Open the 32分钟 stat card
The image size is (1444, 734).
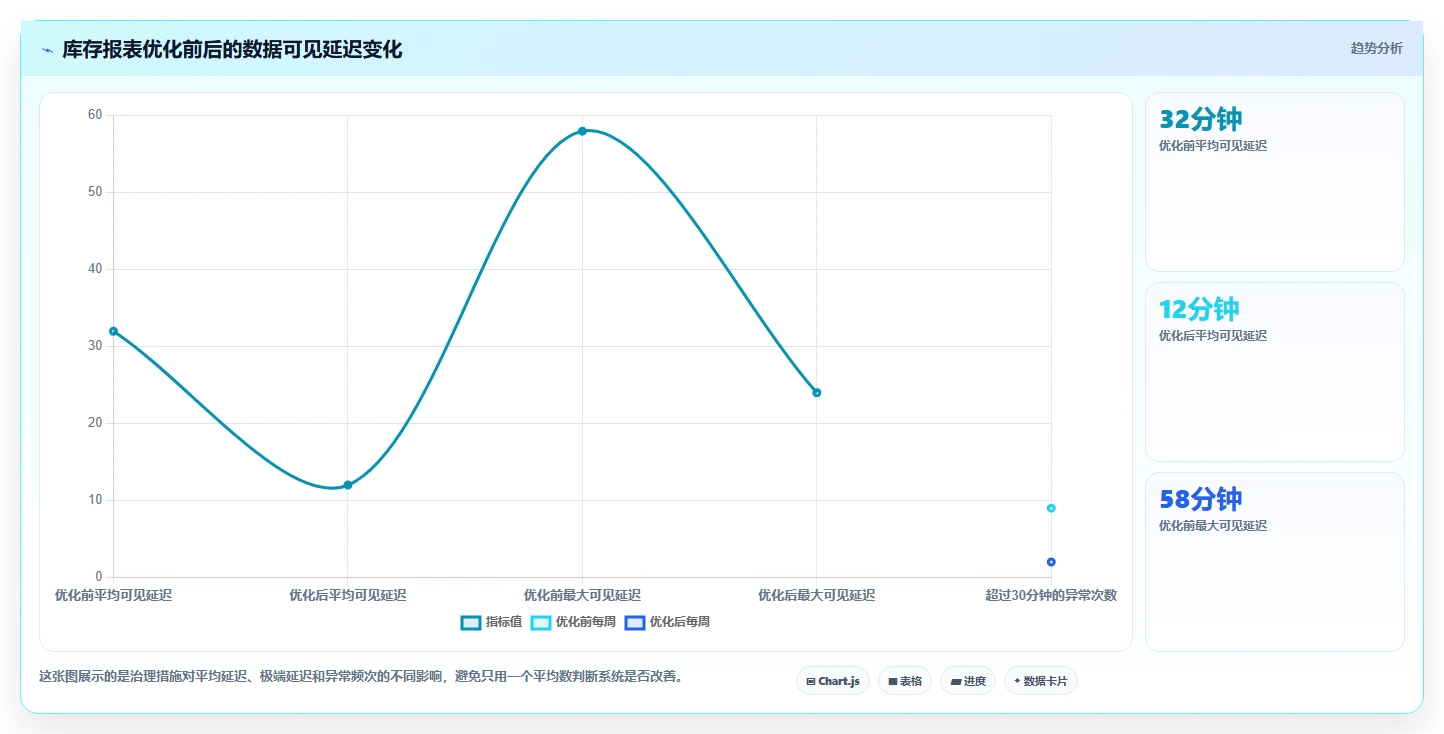(1275, 182)
